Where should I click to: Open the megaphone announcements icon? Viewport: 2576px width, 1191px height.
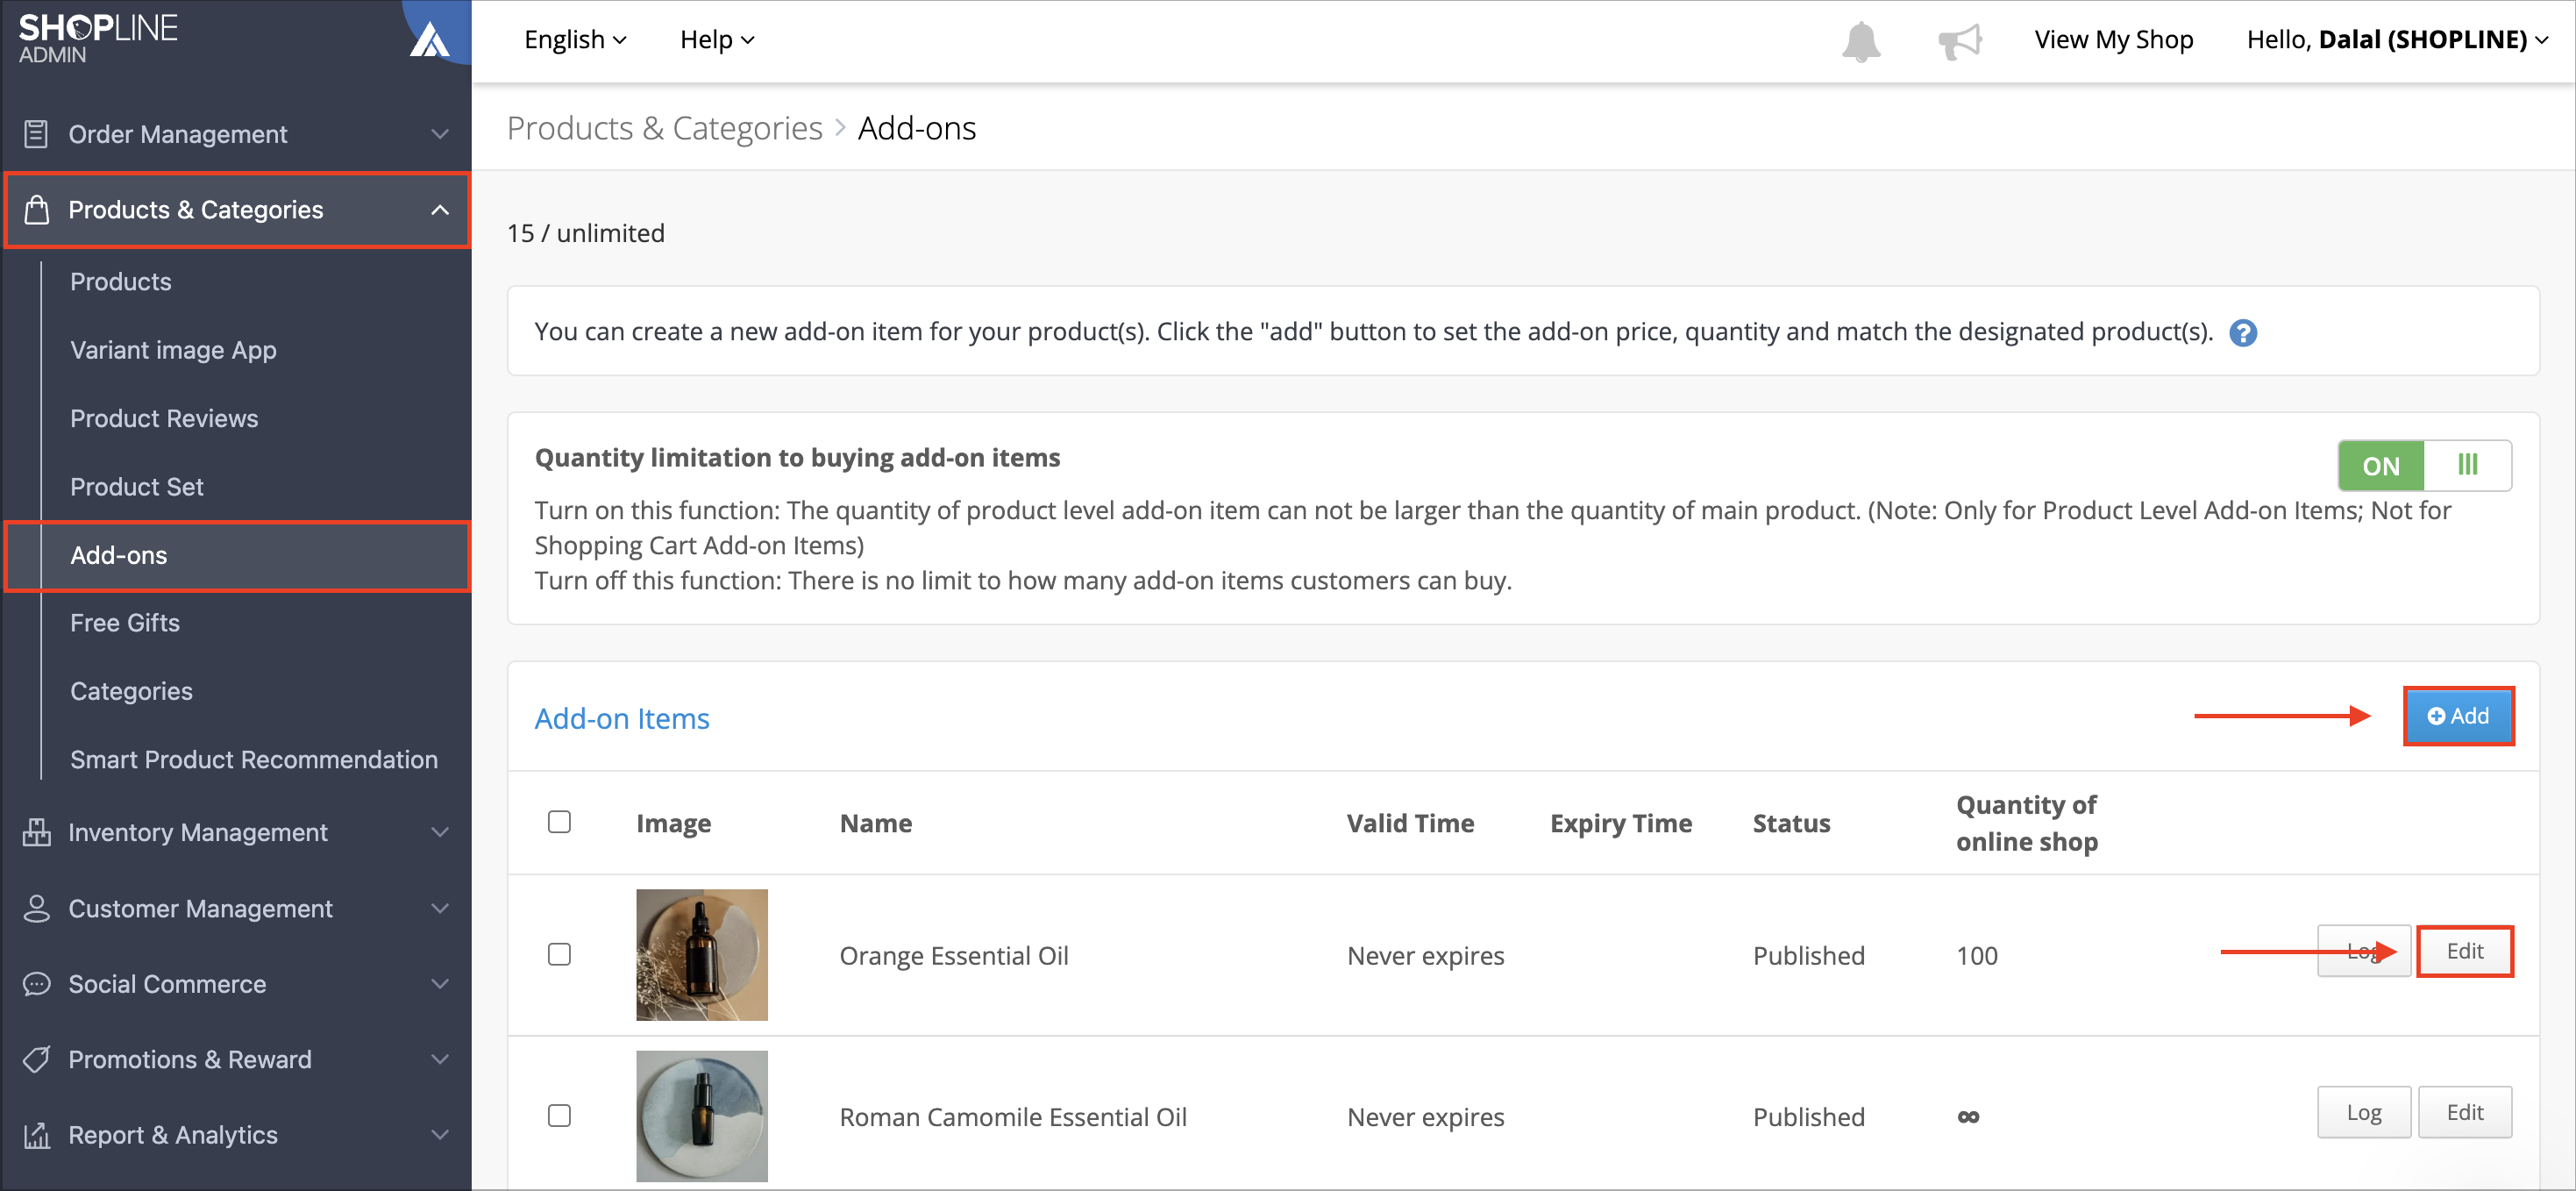[x=1960, y=41]
